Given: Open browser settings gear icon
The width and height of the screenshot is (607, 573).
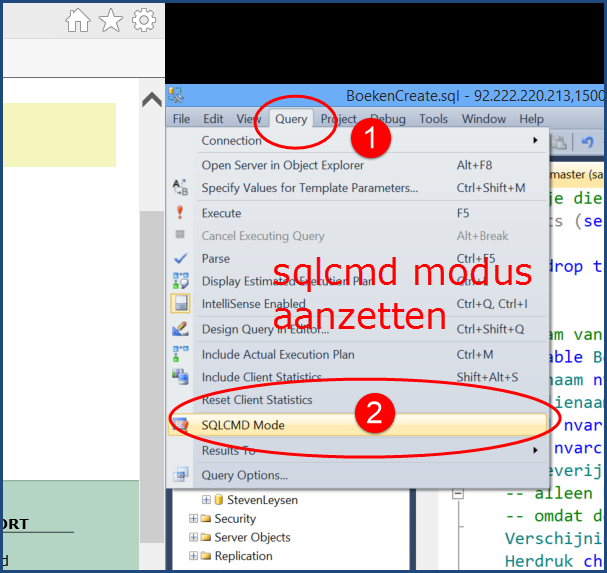Looking at the screenshot, I should pyautogui.click(x=144, y=20).
